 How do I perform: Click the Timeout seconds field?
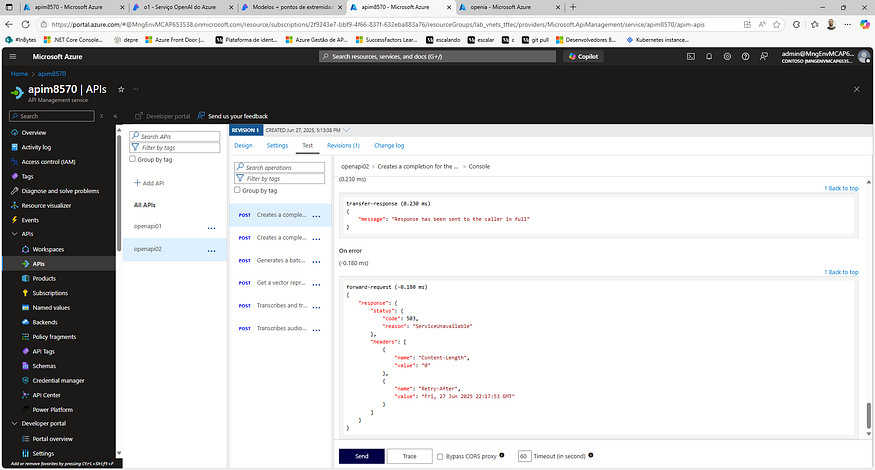(x=524, y=456)
